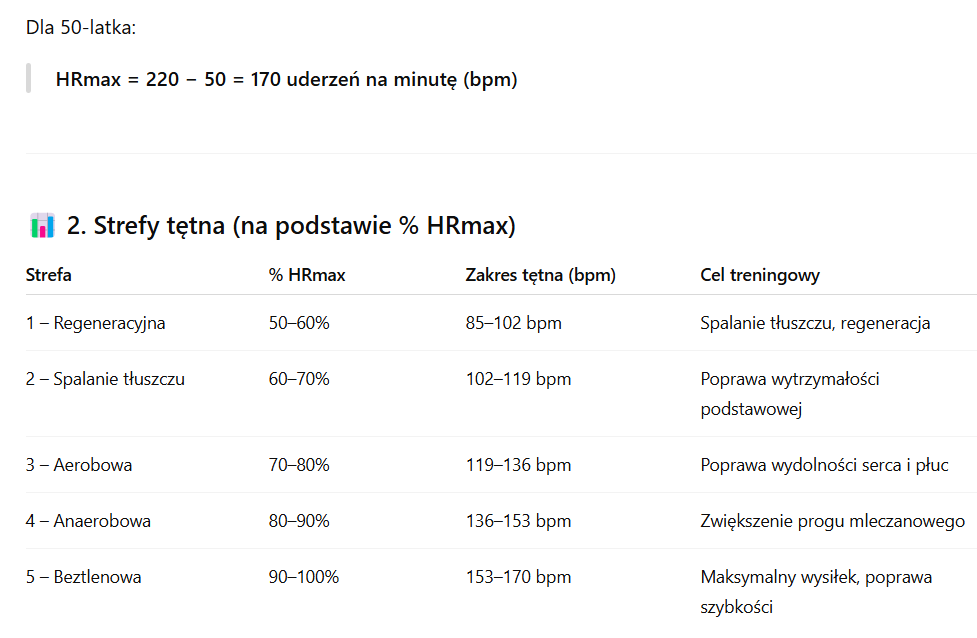The height and width of the screenshot is (638, 977).
Task: Click the 3 – Aerobowa cell
Action: 79,465
